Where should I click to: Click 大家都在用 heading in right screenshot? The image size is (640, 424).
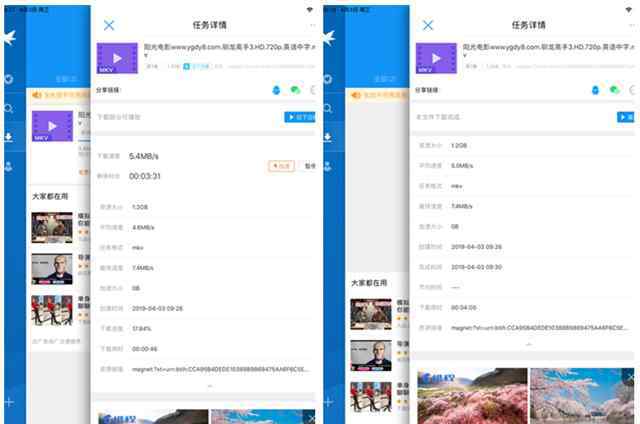[x=369, y=283]
